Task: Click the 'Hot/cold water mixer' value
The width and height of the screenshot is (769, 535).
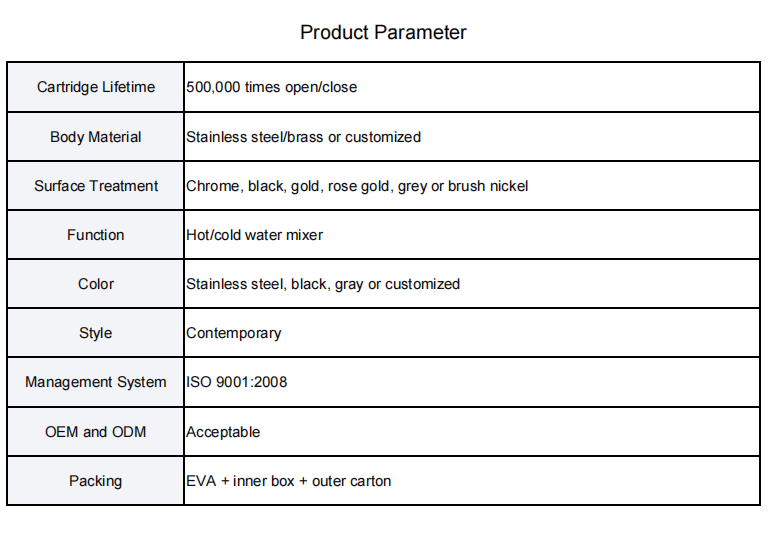Action: 255,235
